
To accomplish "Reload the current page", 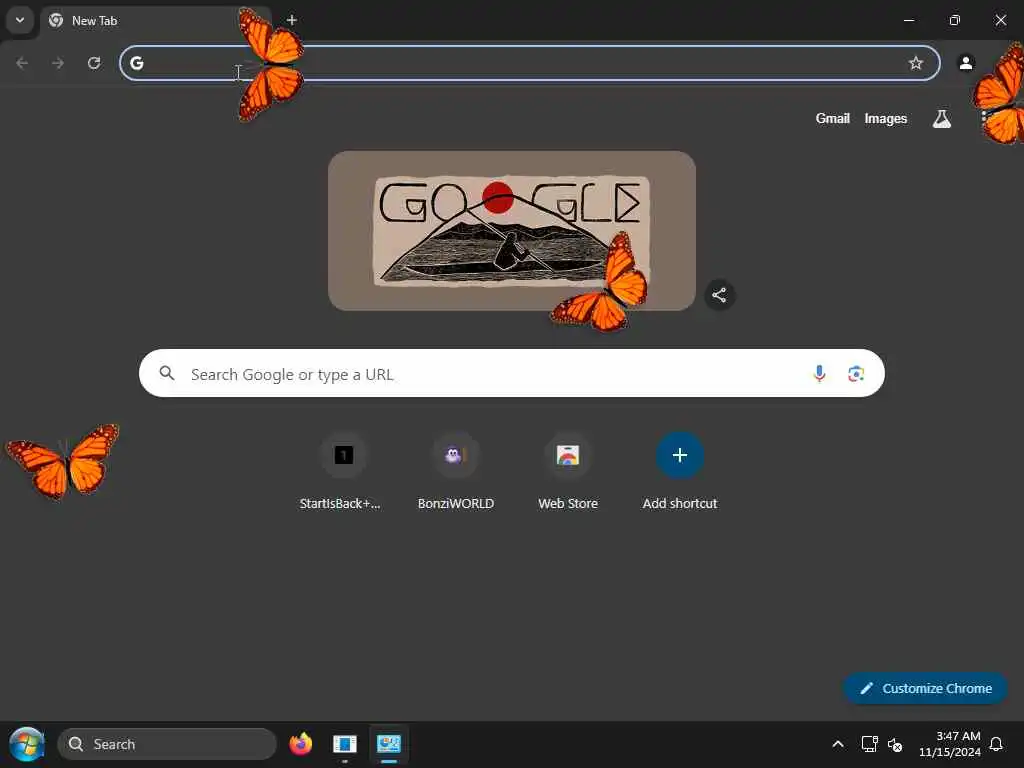I will (94, 63).
